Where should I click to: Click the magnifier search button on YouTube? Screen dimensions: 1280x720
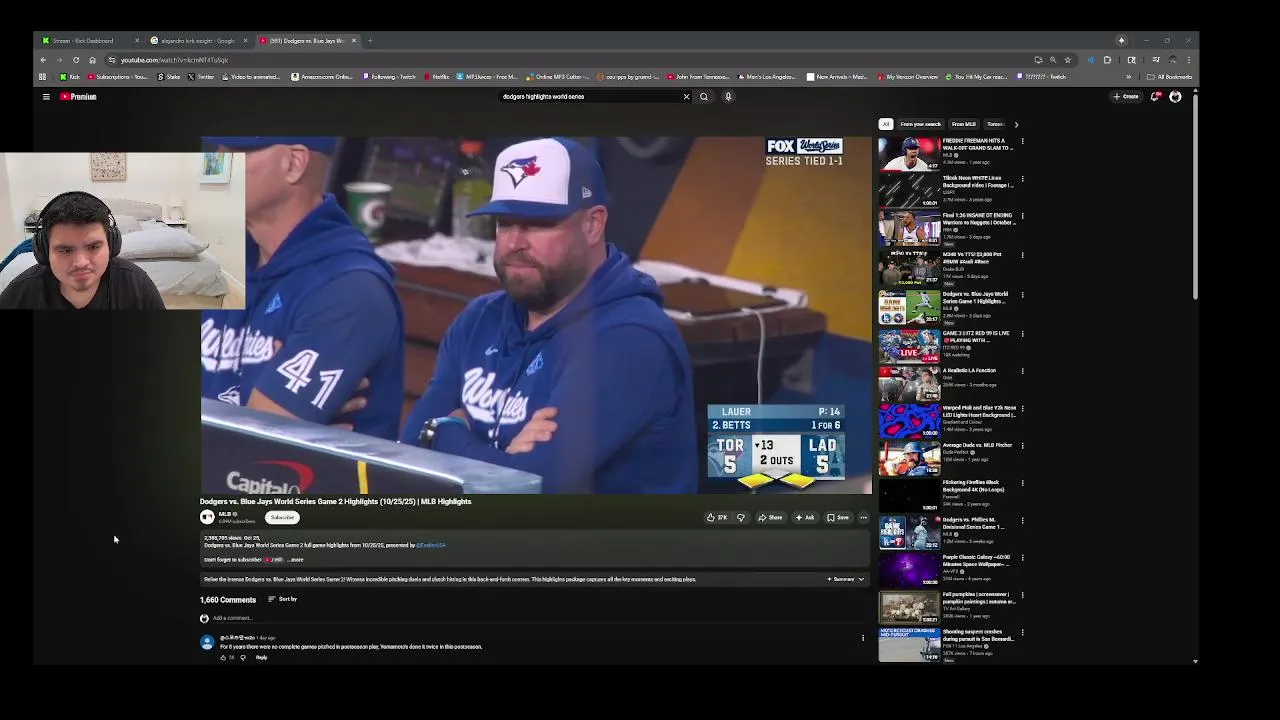[704, 97]
